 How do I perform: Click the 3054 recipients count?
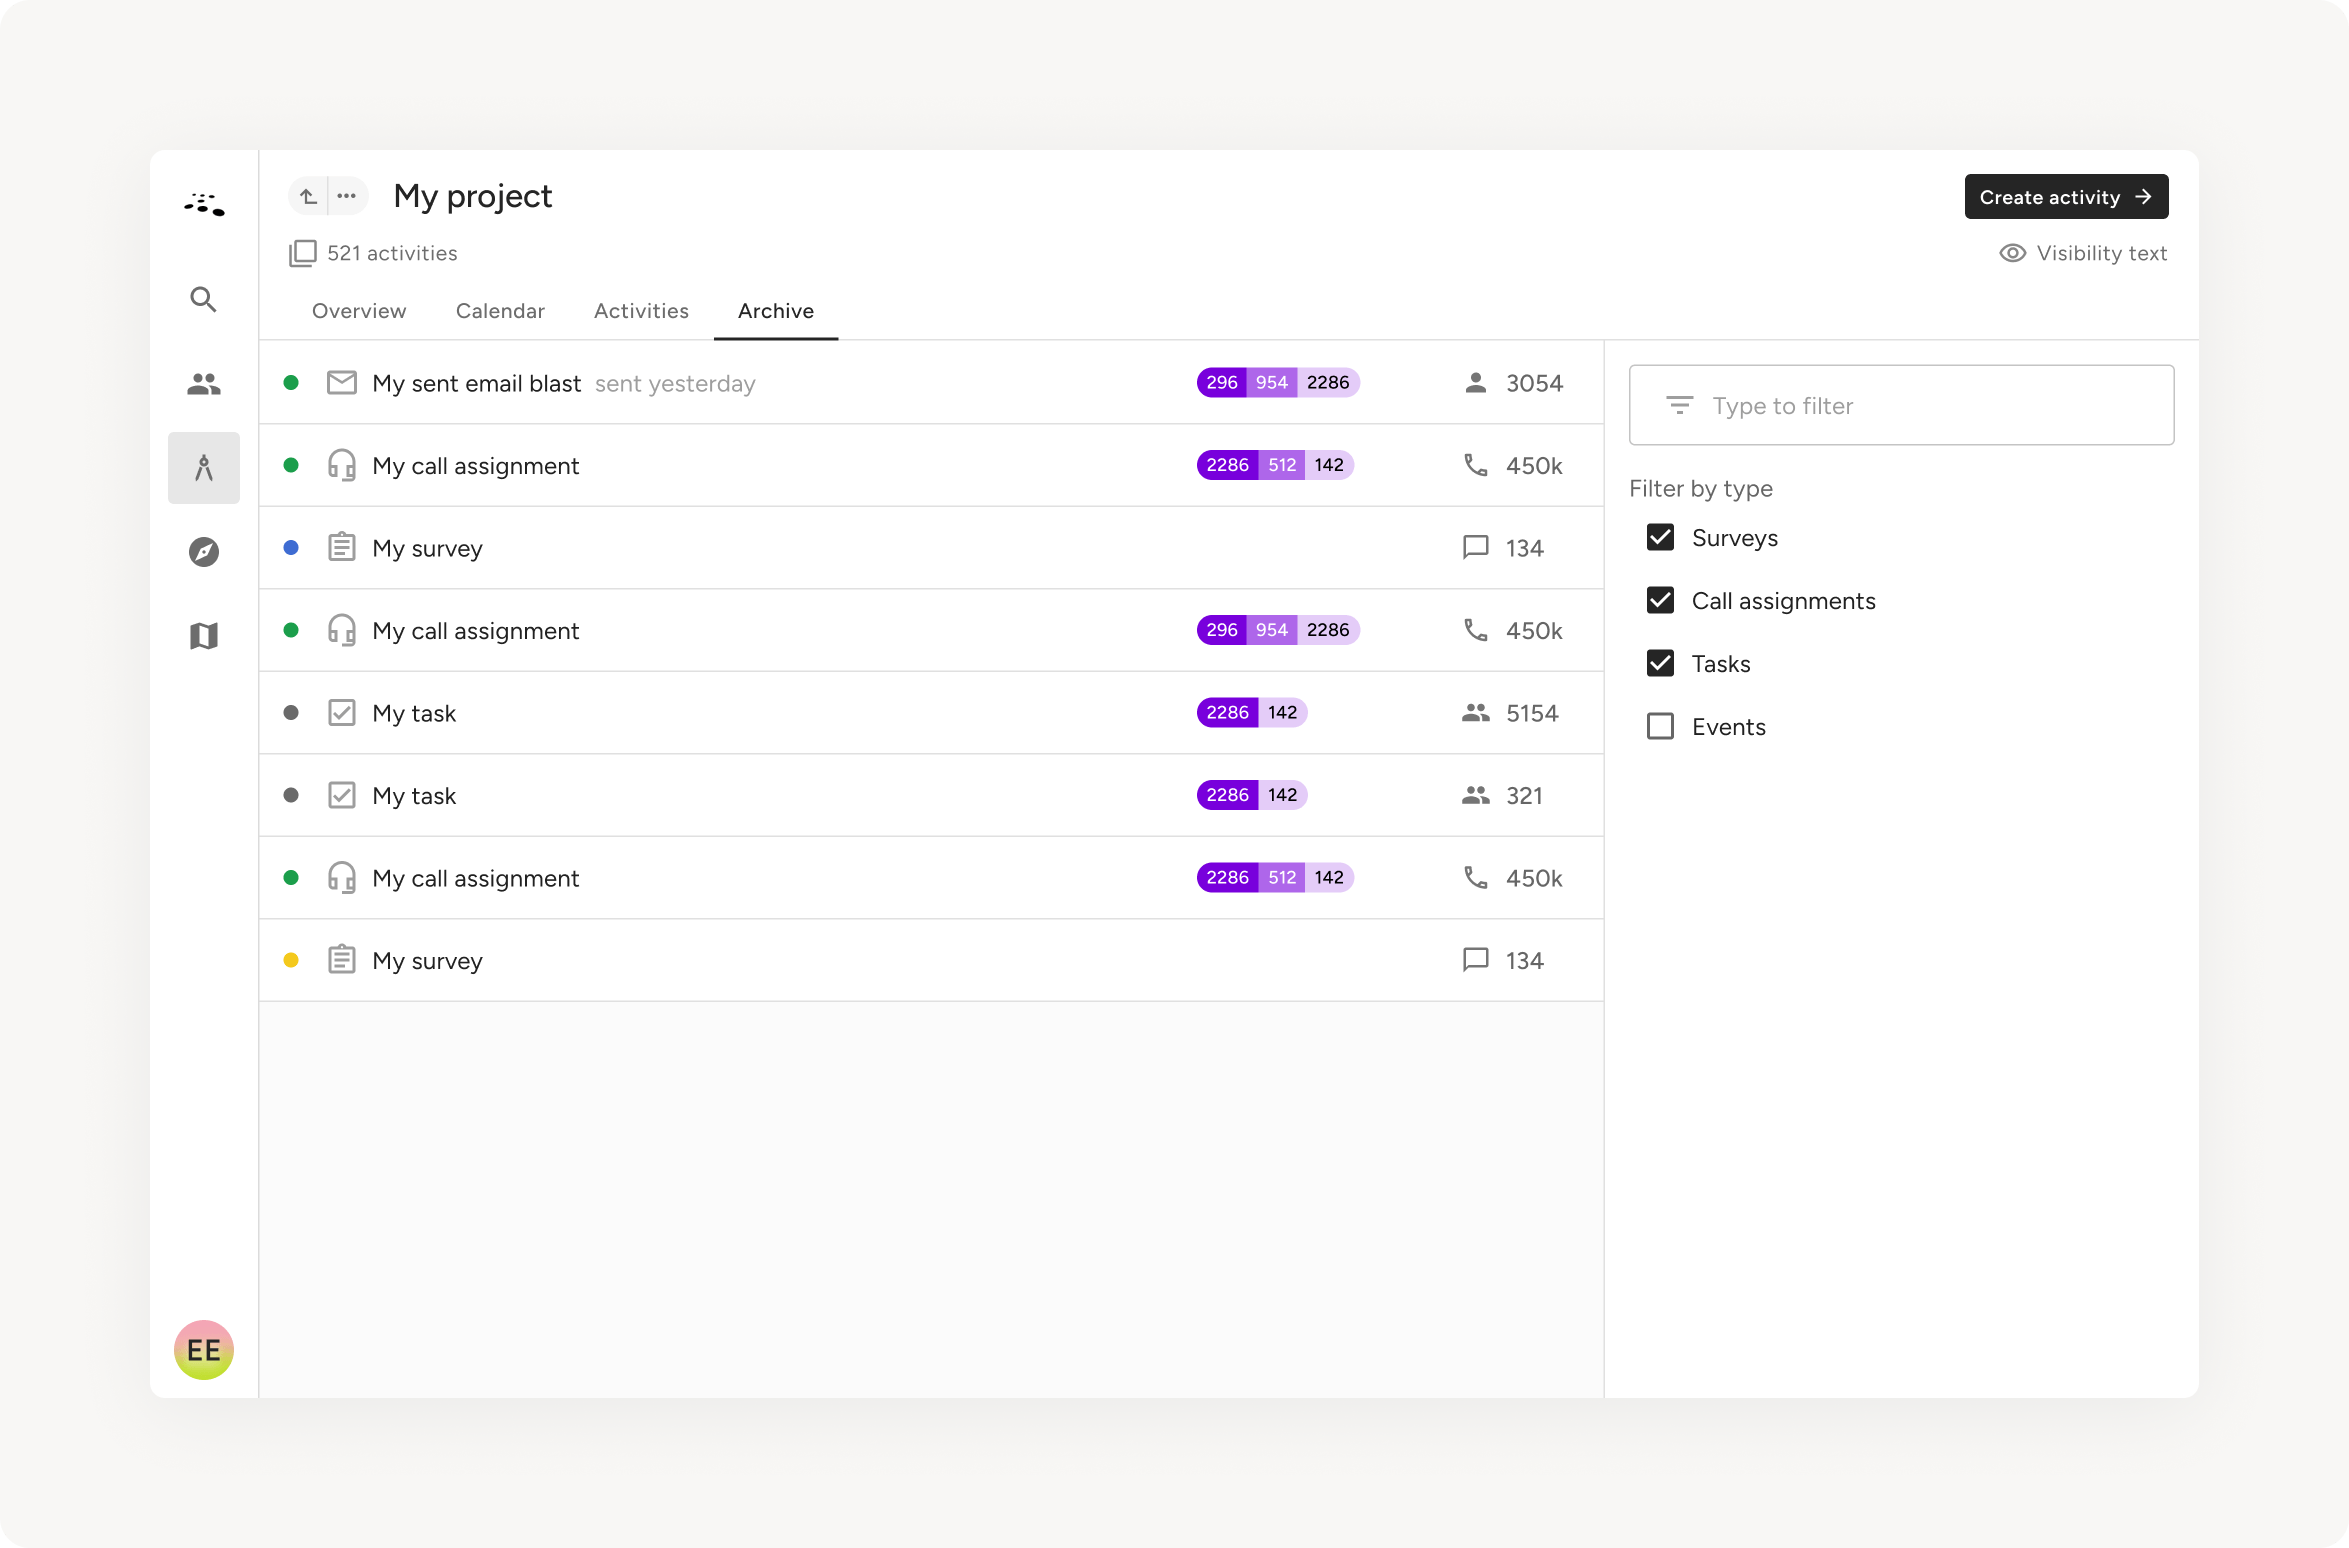pyautogui.click(x=1534, y=384)
